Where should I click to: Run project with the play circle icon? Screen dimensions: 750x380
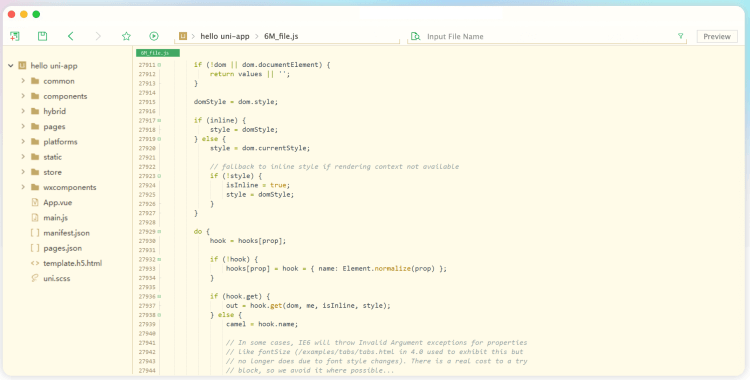tap(154, 36)
